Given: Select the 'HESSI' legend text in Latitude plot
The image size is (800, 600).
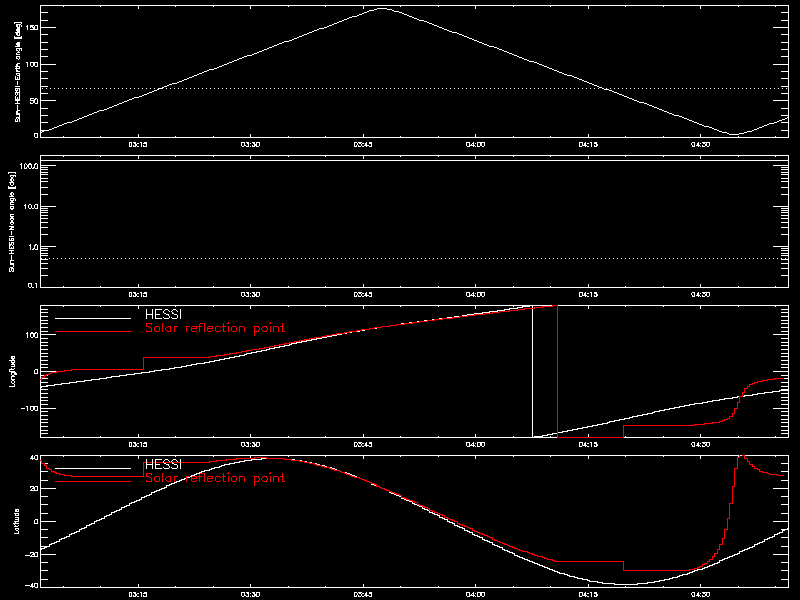Looking at the screenshot, I should (163, 464).
